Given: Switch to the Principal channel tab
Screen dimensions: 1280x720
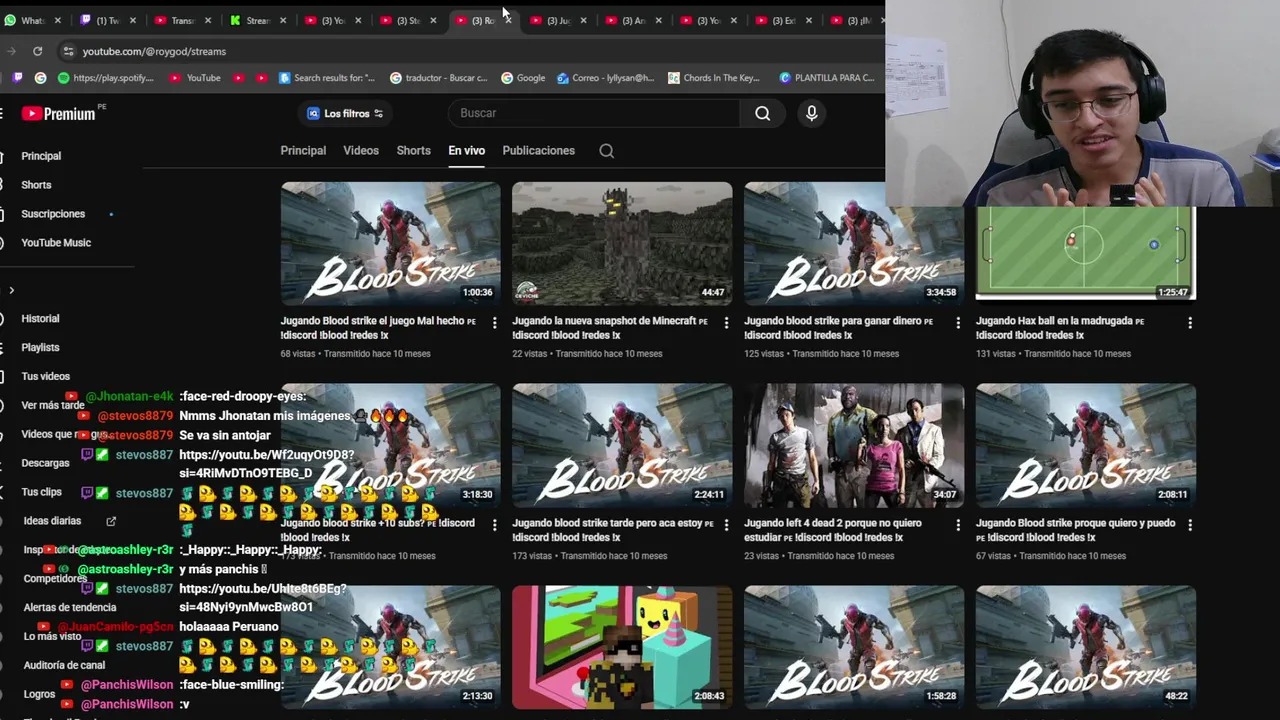Looking at the screenshot, I should [303, 151].
